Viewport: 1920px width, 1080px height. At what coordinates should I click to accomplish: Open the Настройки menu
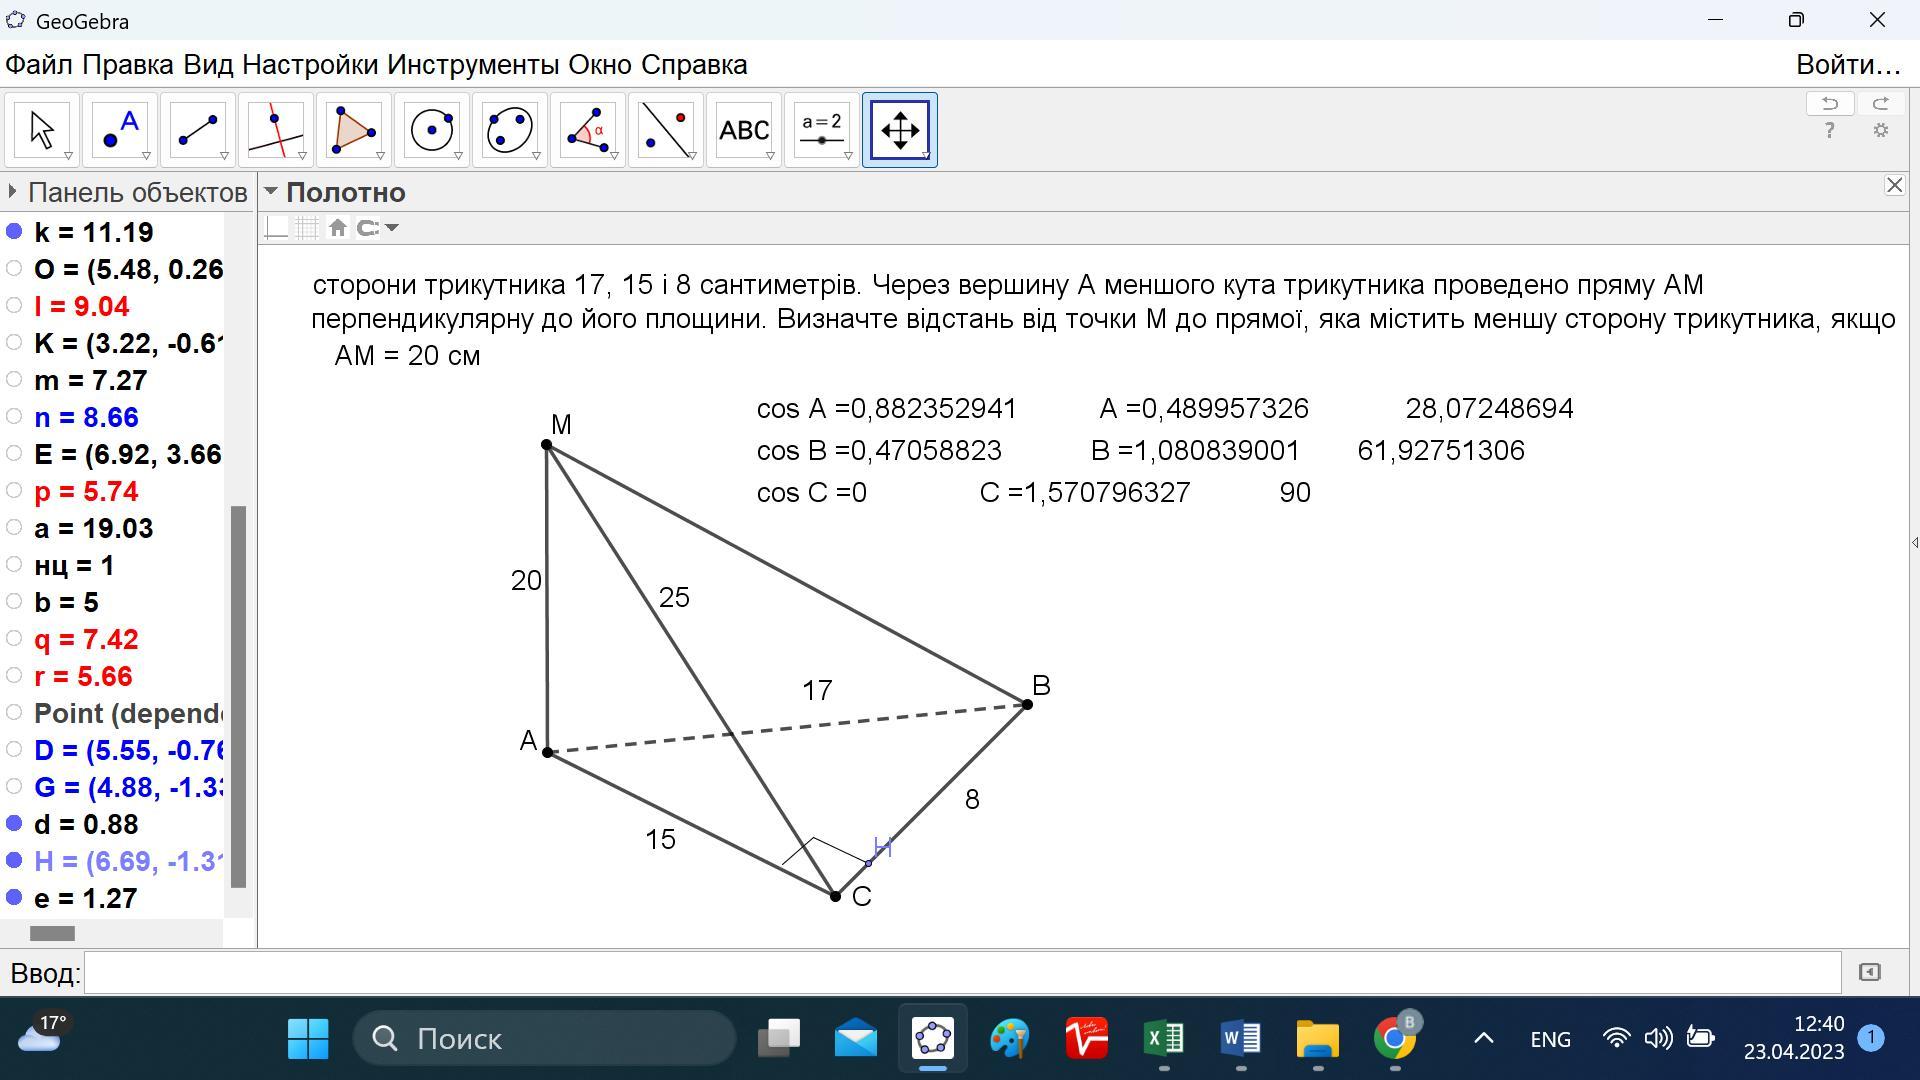309,65
